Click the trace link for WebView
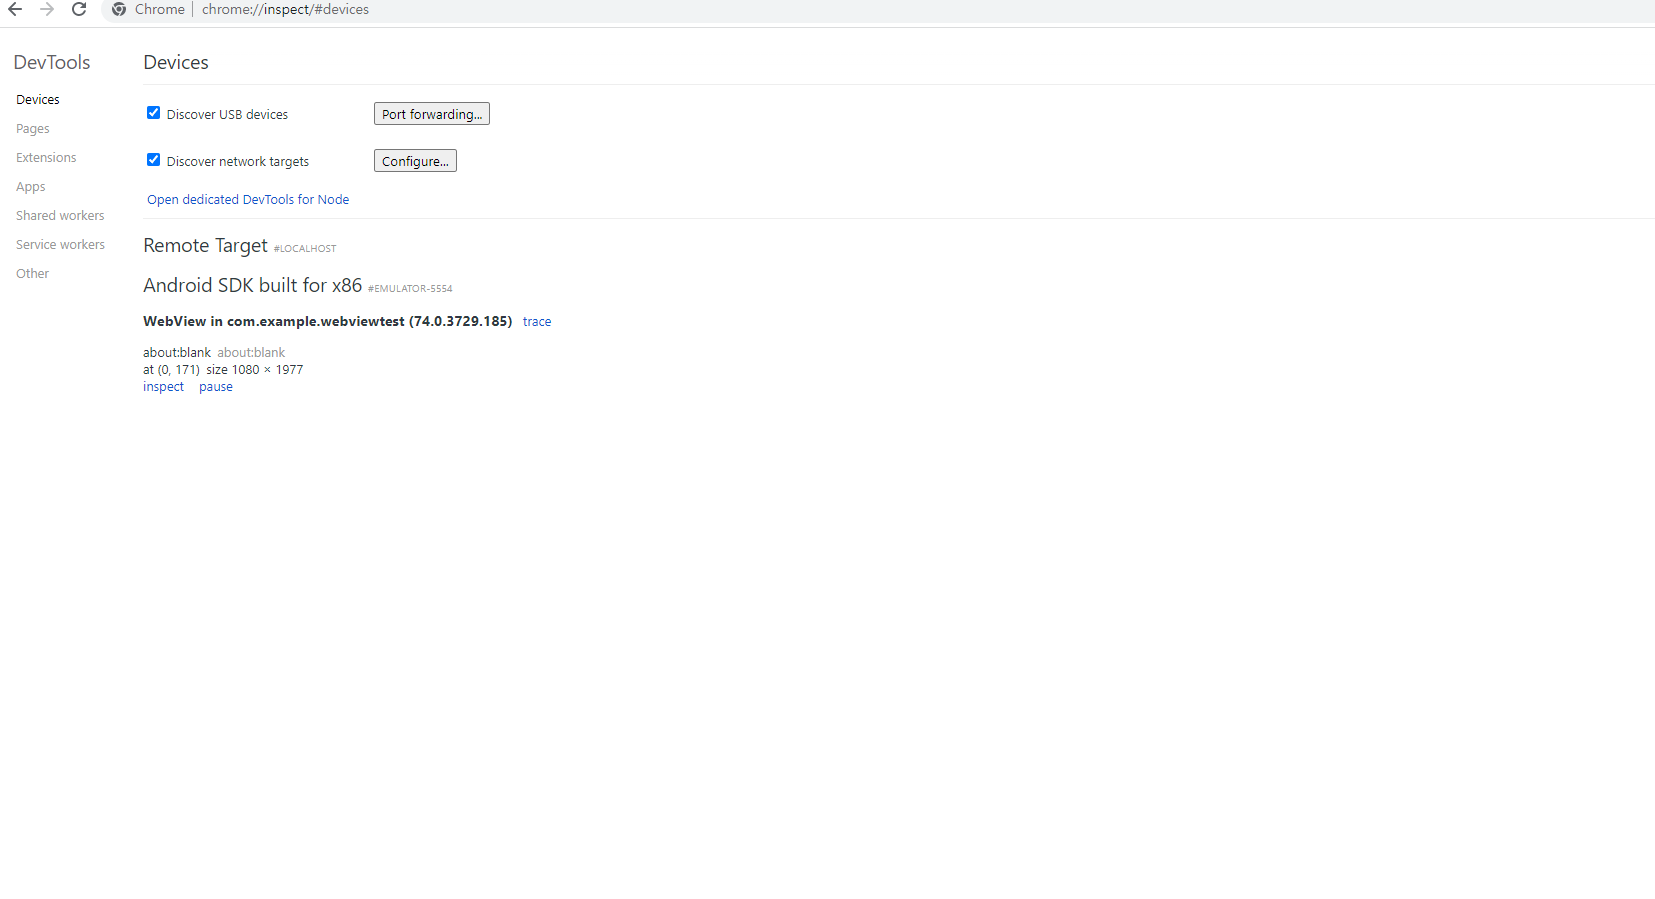This screenshot has width=1655, height=899. point(537,322)
